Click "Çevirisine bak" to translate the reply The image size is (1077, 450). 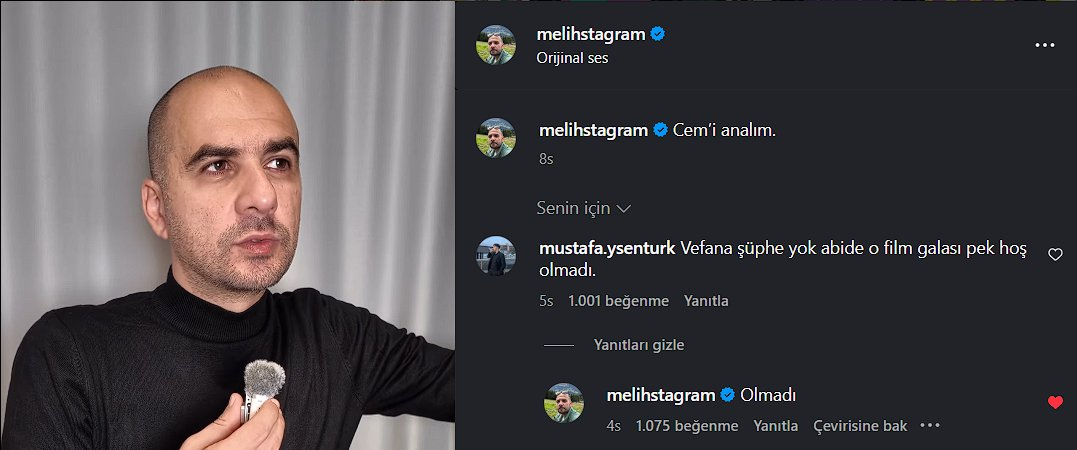pyautogui.click(x=860, y=426)
